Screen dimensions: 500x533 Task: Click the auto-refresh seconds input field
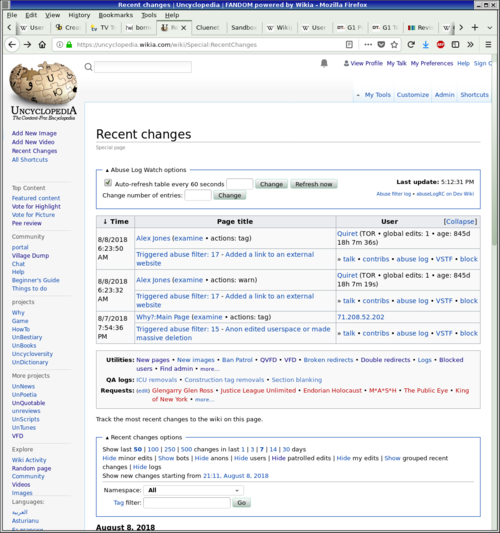240,184
